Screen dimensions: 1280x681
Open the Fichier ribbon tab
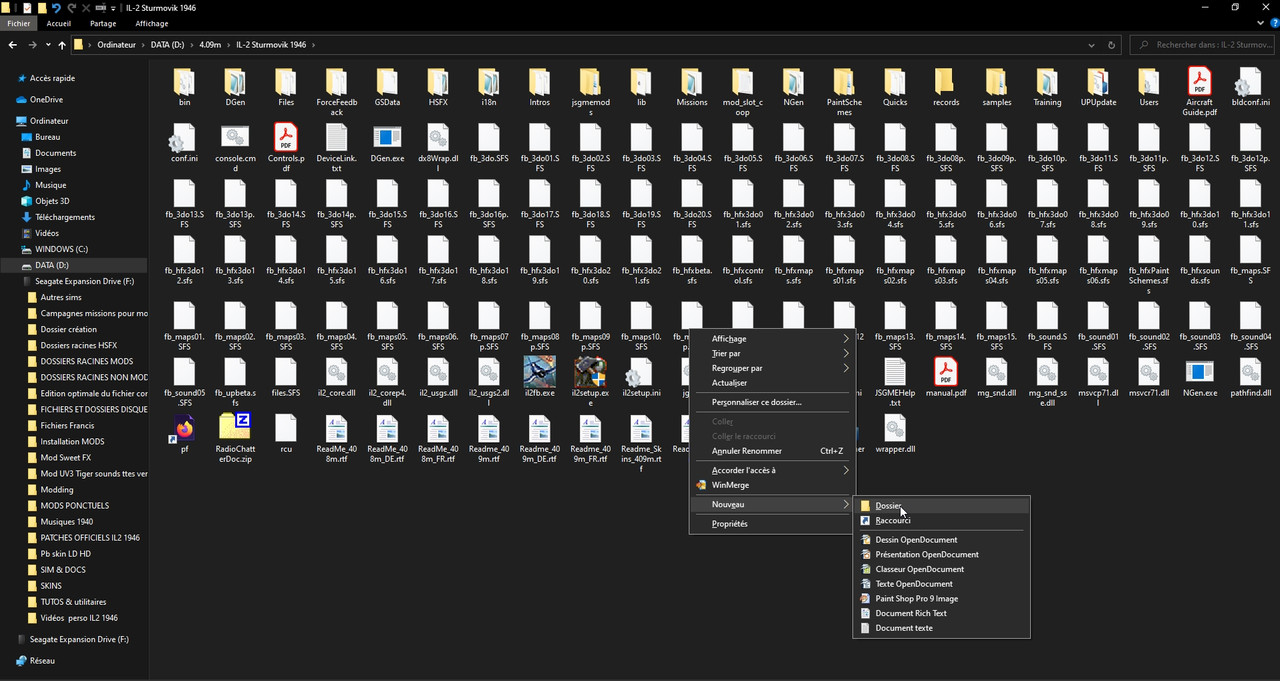(x=18, y=23)
